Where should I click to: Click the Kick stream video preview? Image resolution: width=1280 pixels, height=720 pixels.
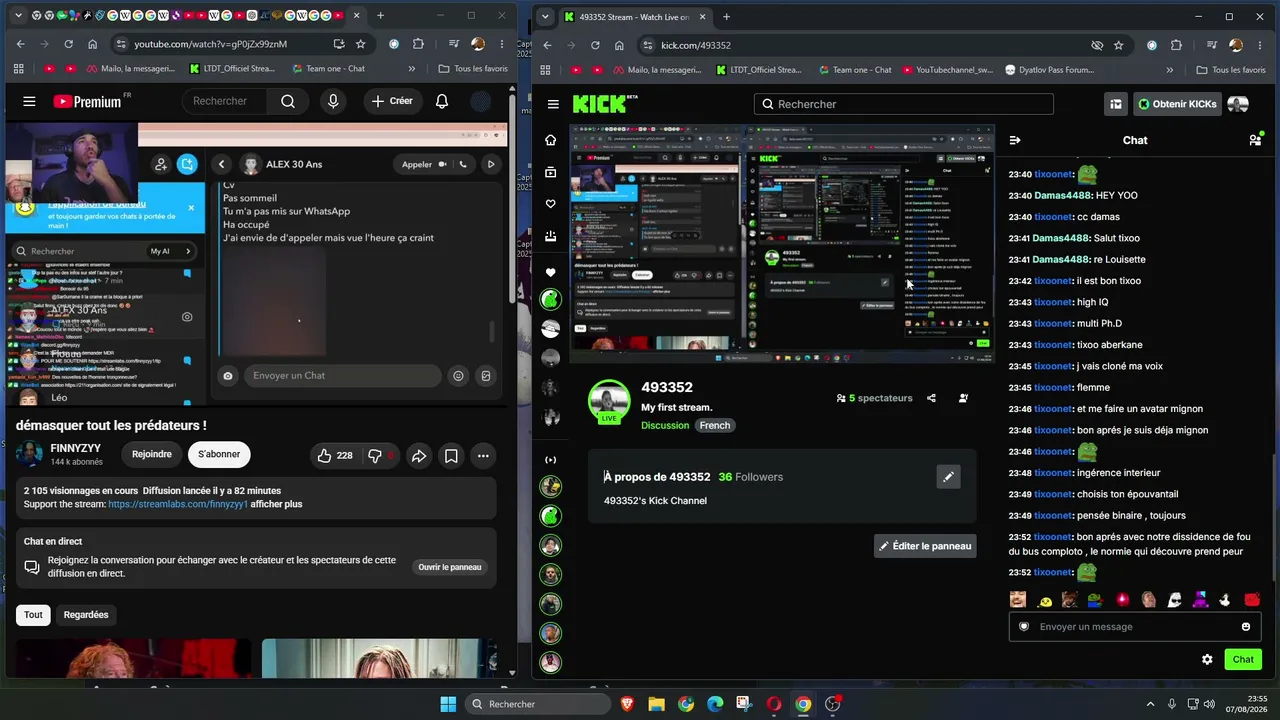[x=782, y=243]
